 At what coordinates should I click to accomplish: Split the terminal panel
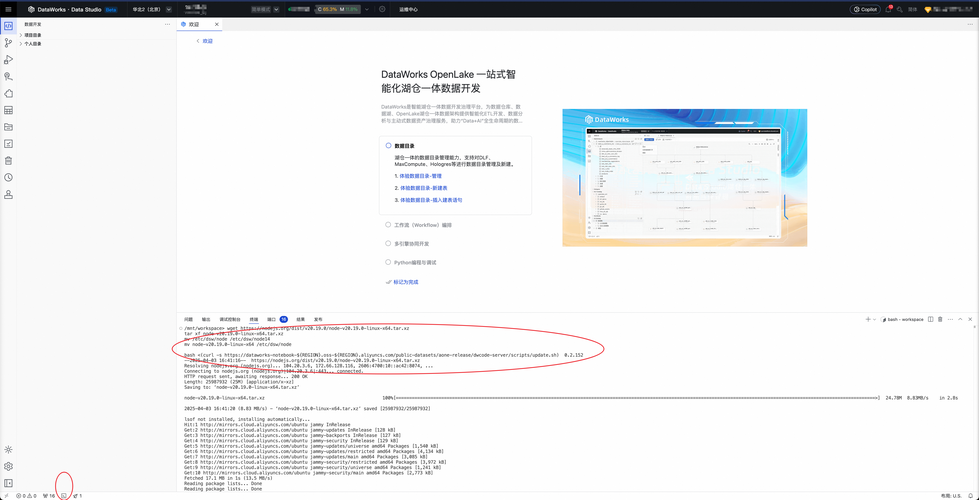pyautogui.click(x=930, y=320)
